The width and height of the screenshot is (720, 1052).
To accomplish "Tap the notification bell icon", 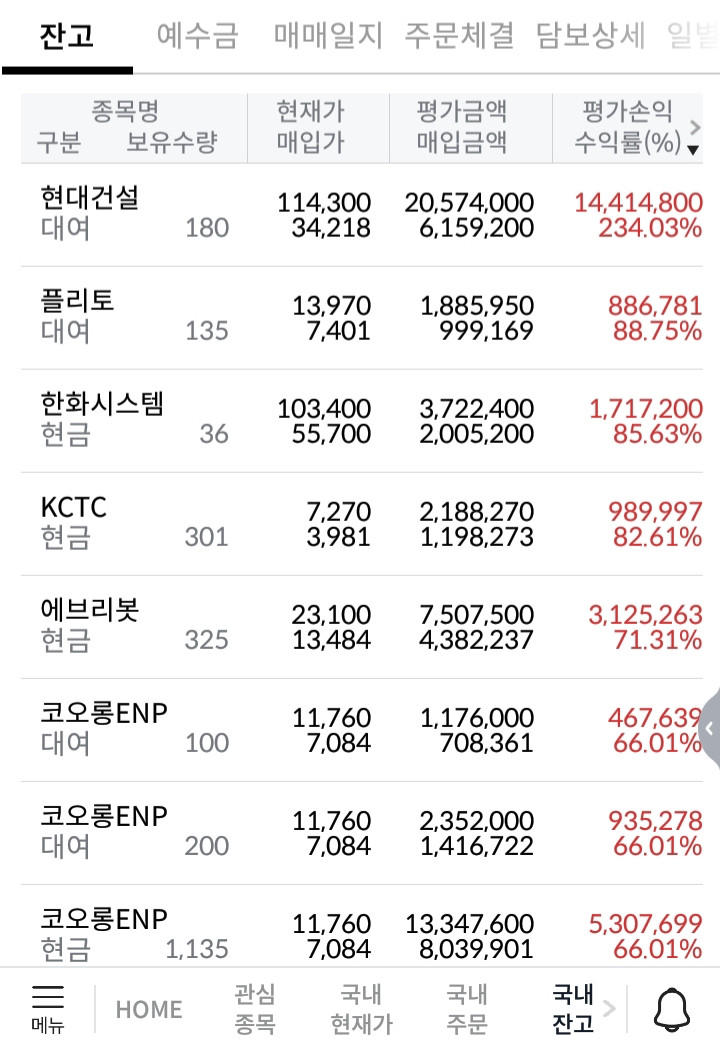I will (671, 1010).
